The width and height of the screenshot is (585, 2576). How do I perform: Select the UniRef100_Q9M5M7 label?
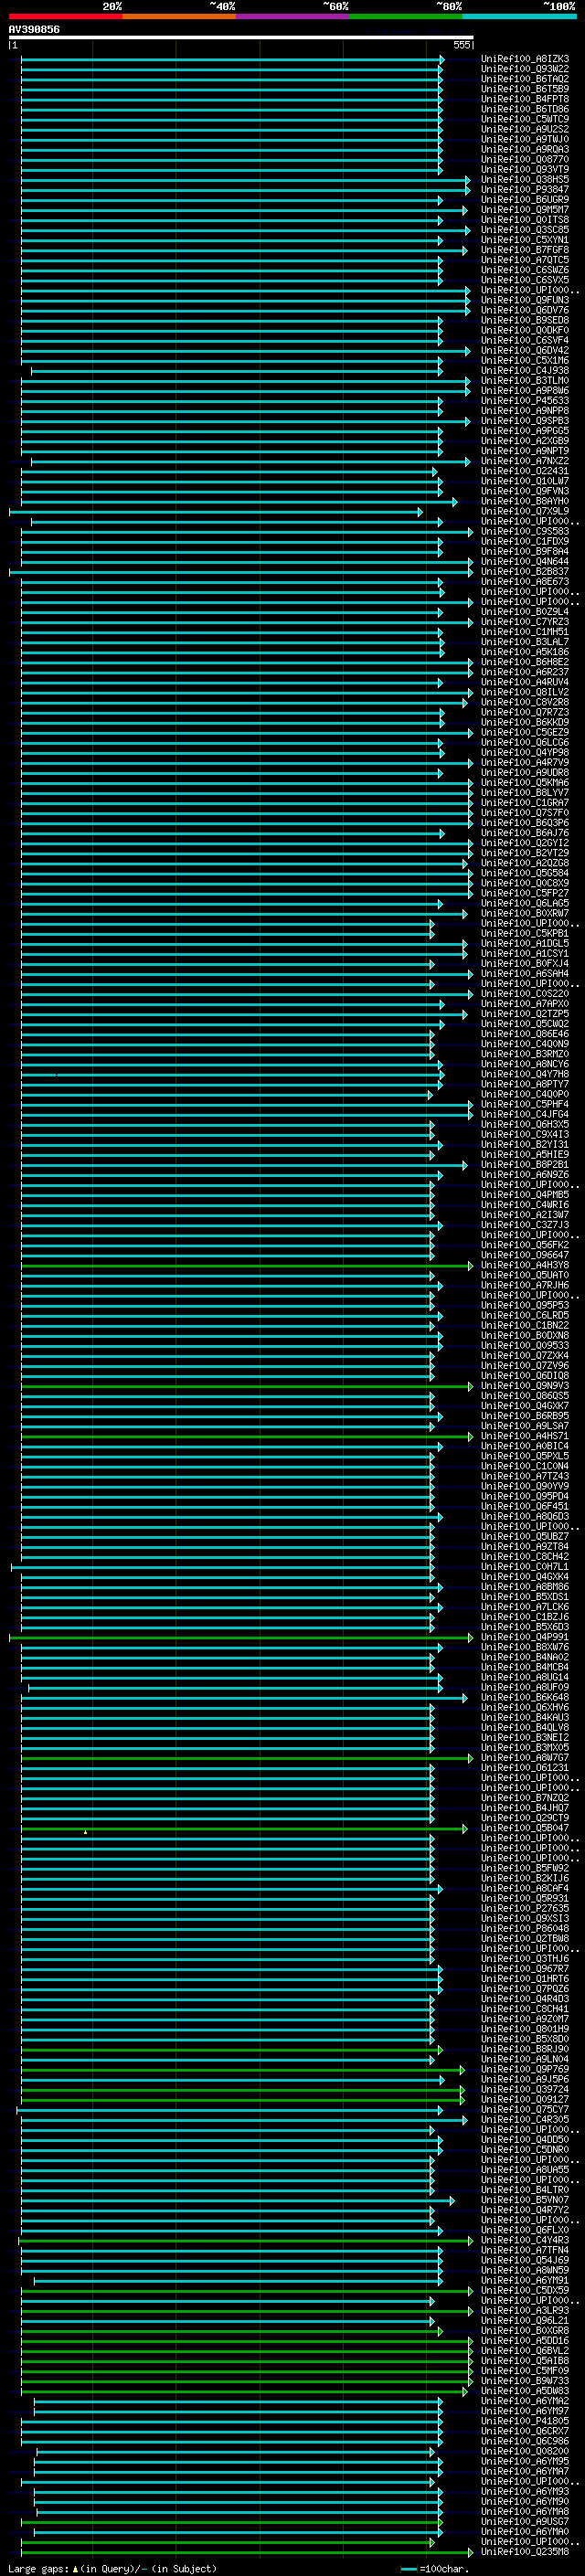525,210
